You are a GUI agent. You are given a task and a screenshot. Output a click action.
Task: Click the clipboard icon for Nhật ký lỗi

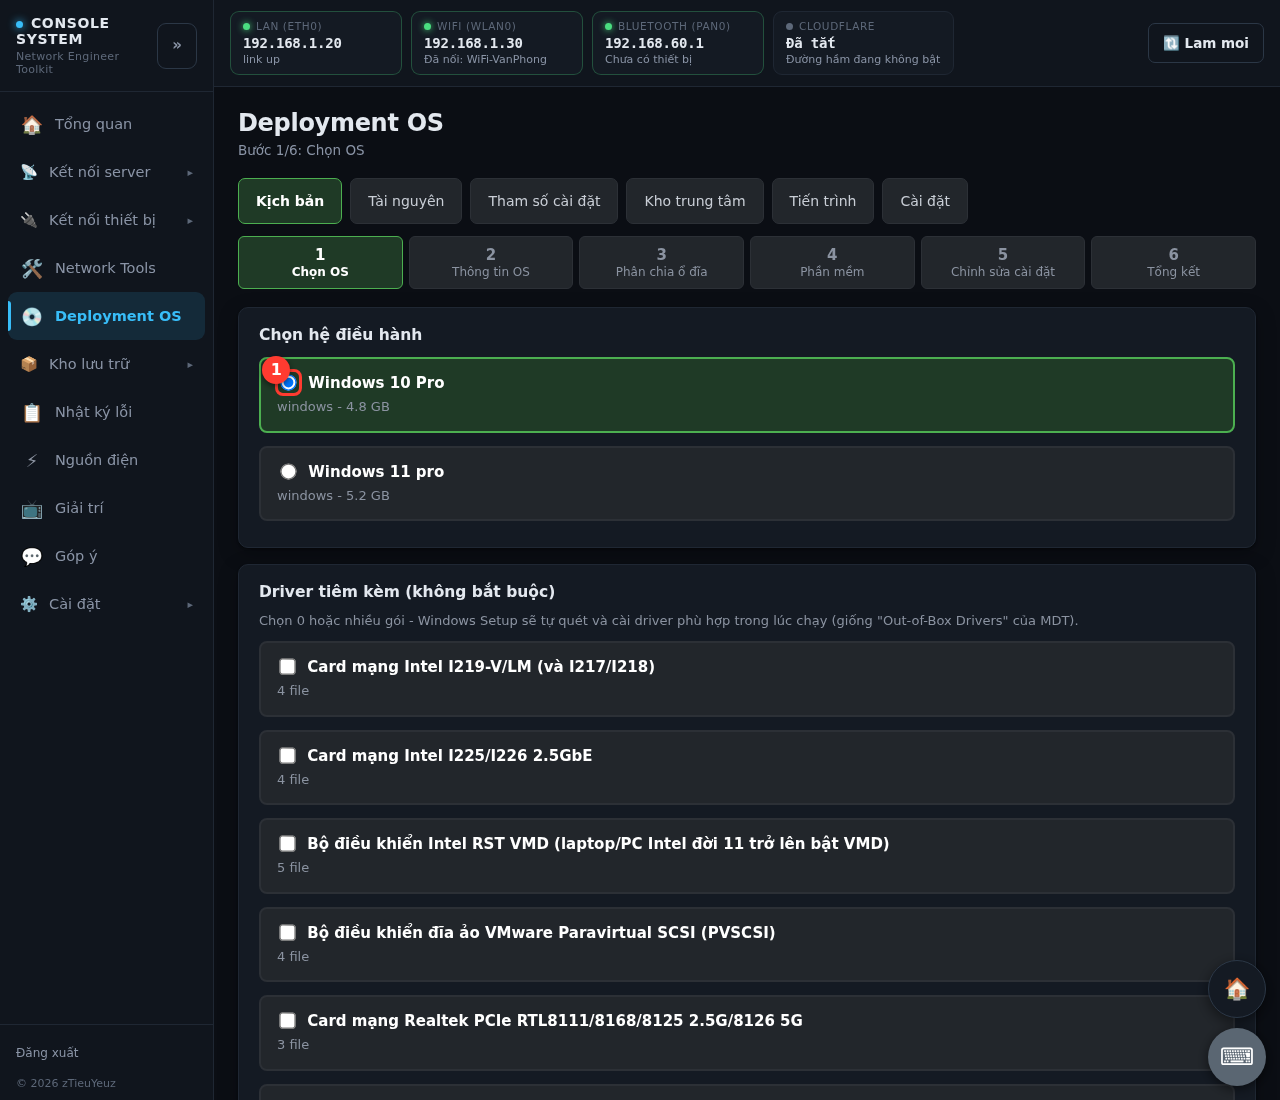pyautogui.click(x=32, y=412)
